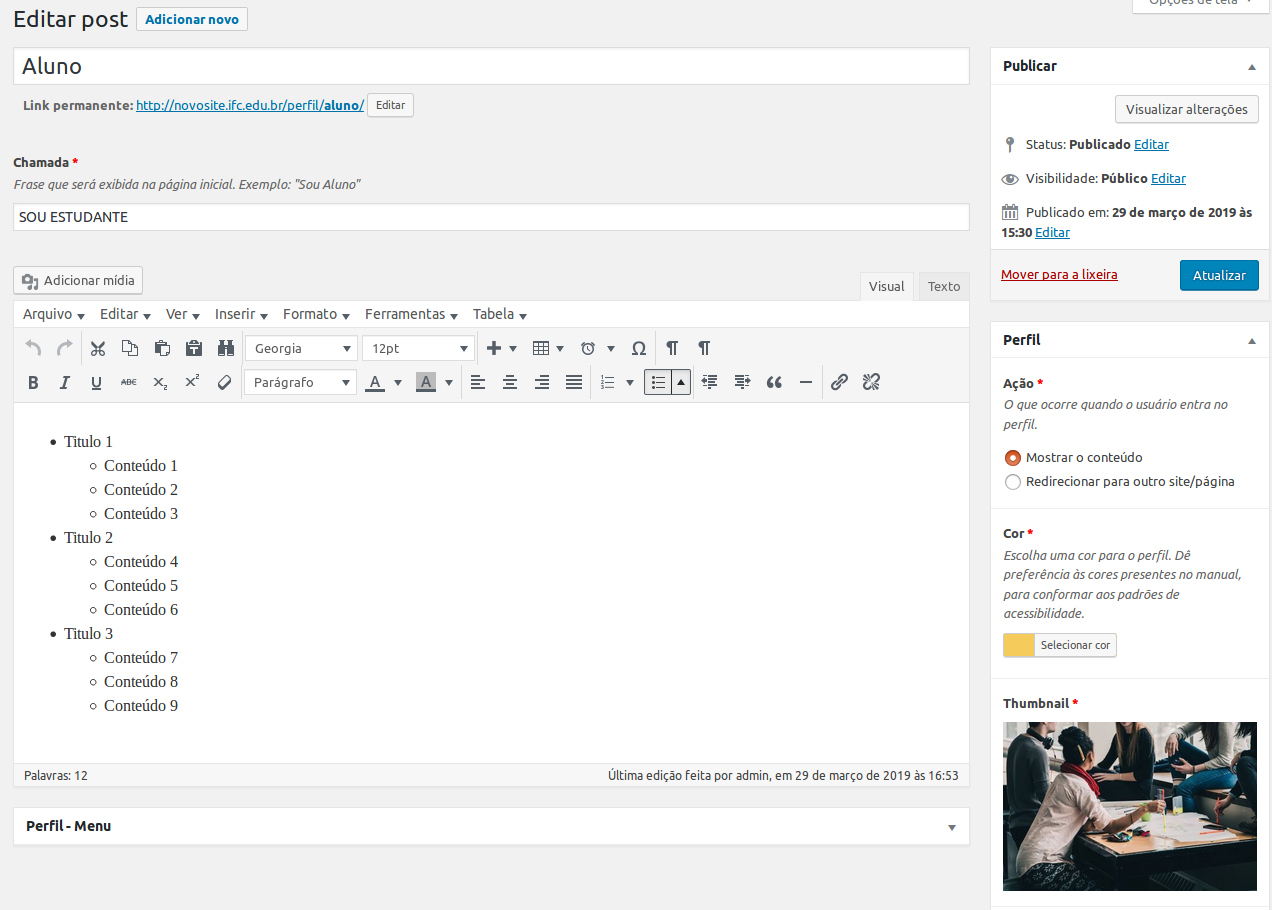
Task: Click the insert link icon
Action: coord(839,382)
